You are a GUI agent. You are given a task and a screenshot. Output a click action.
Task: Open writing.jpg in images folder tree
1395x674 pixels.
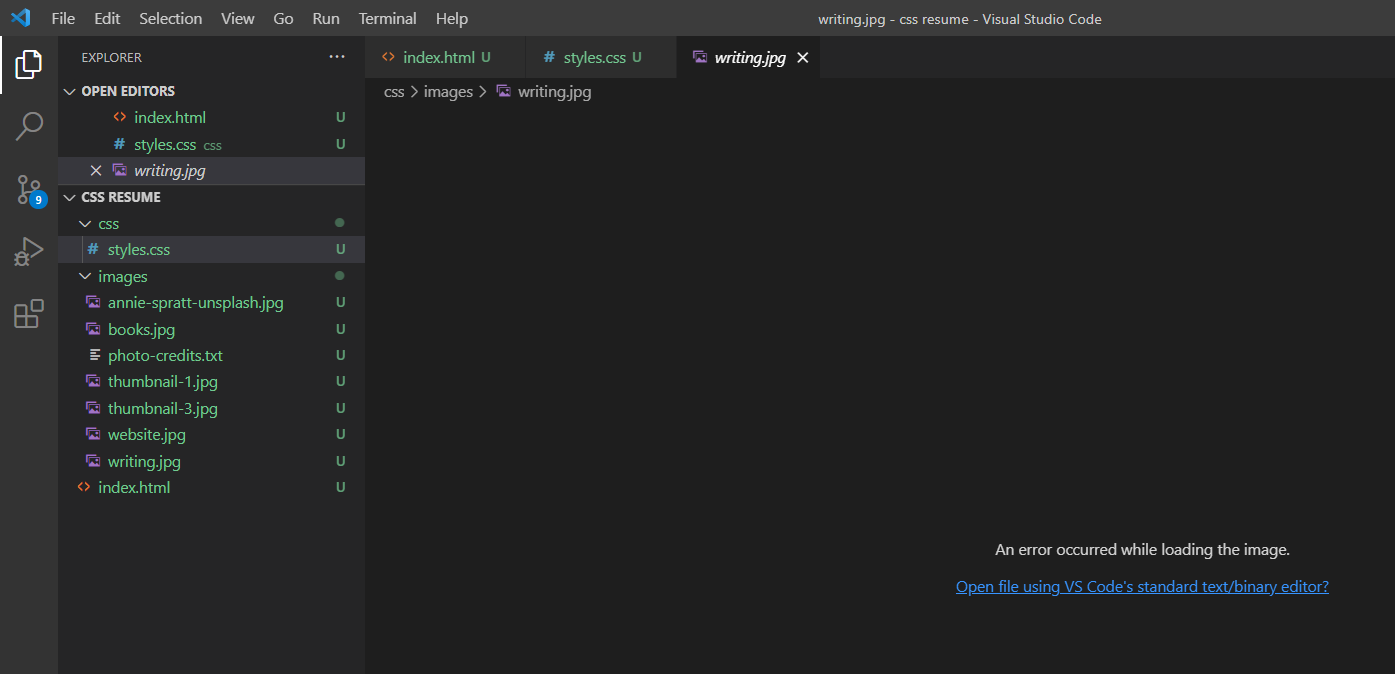click(x=211, y=462)
